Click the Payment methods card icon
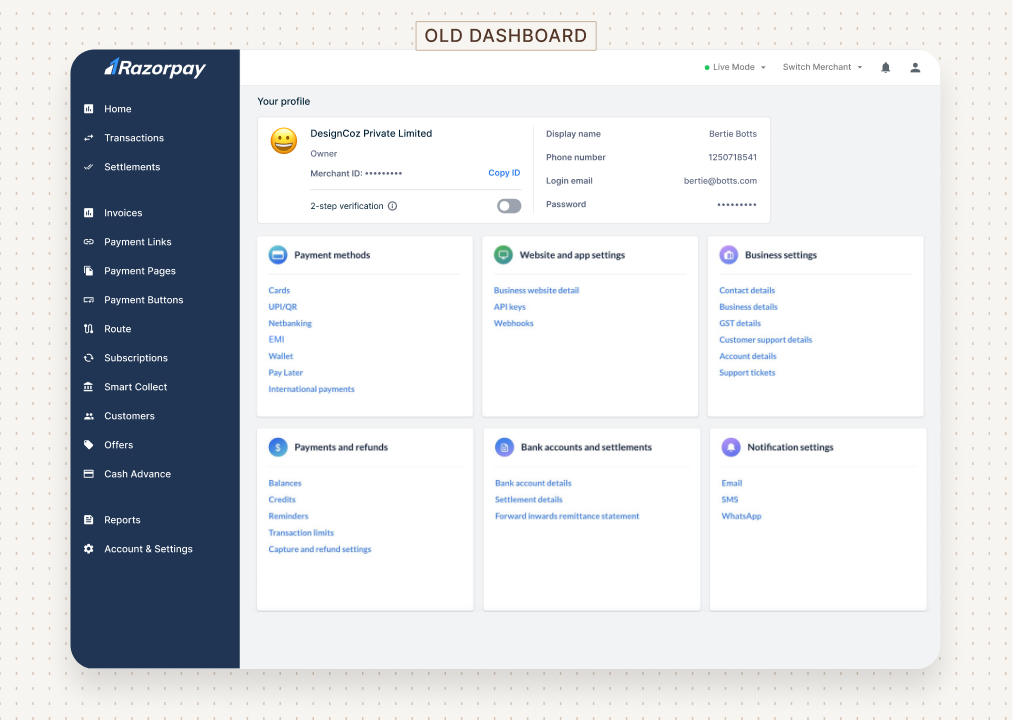 (x=278, y=255)
